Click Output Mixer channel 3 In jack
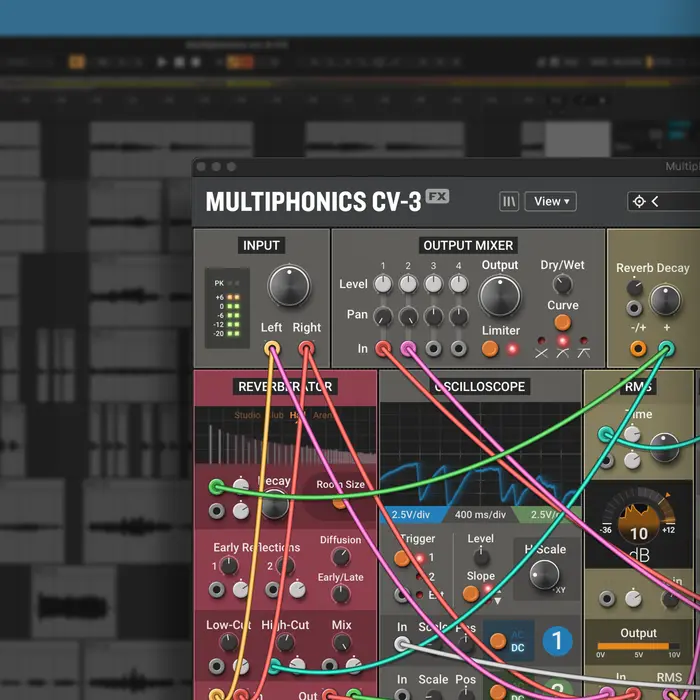The image size is (700, 700). pyautogui.click(x=433, y=349)
